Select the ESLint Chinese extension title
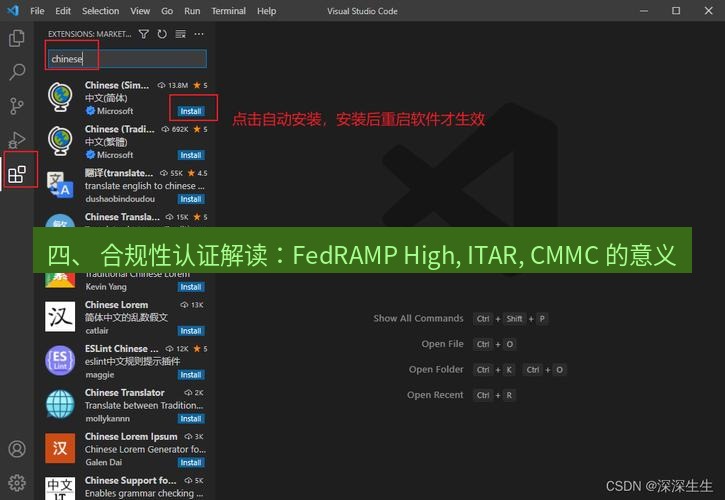The width and height of the screenshot is (725, 500). coord(122,349)
